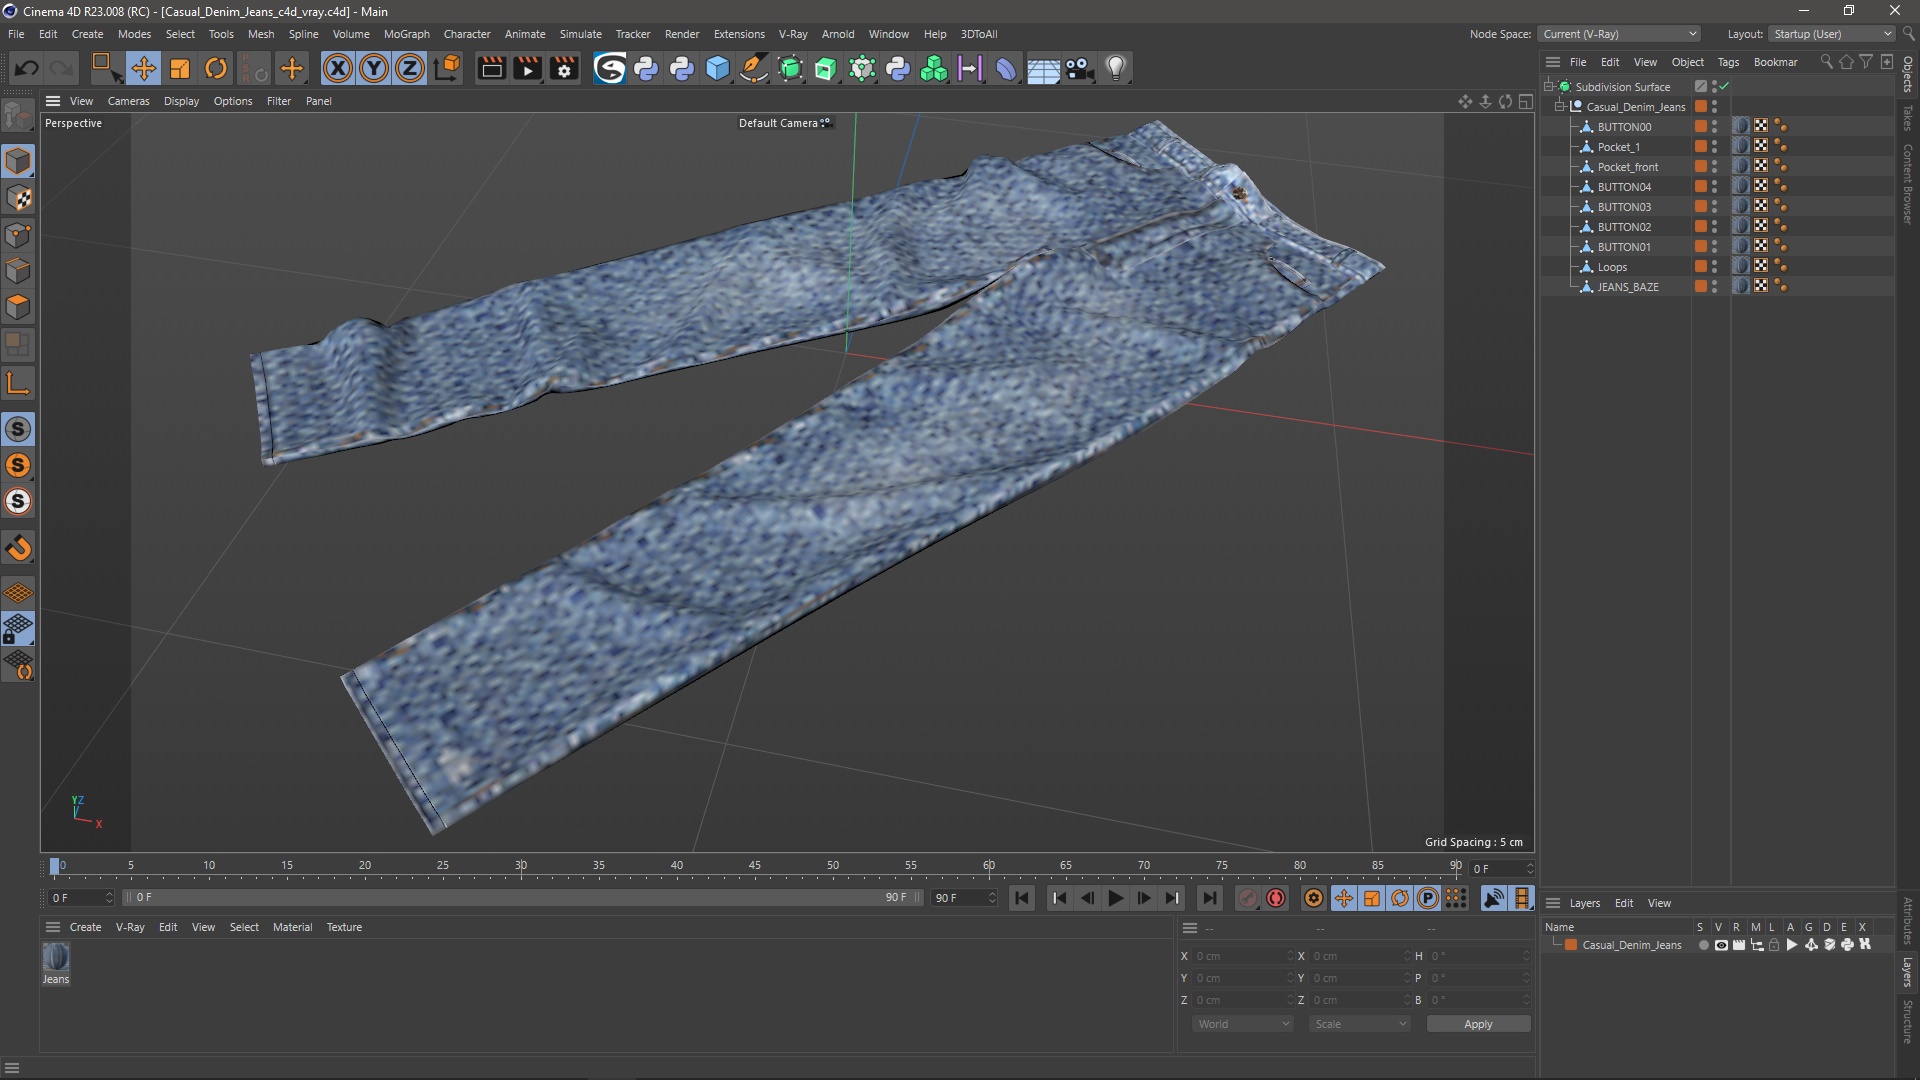
Task: Open the V-Ray menu
Action: [x=792, y=34]
